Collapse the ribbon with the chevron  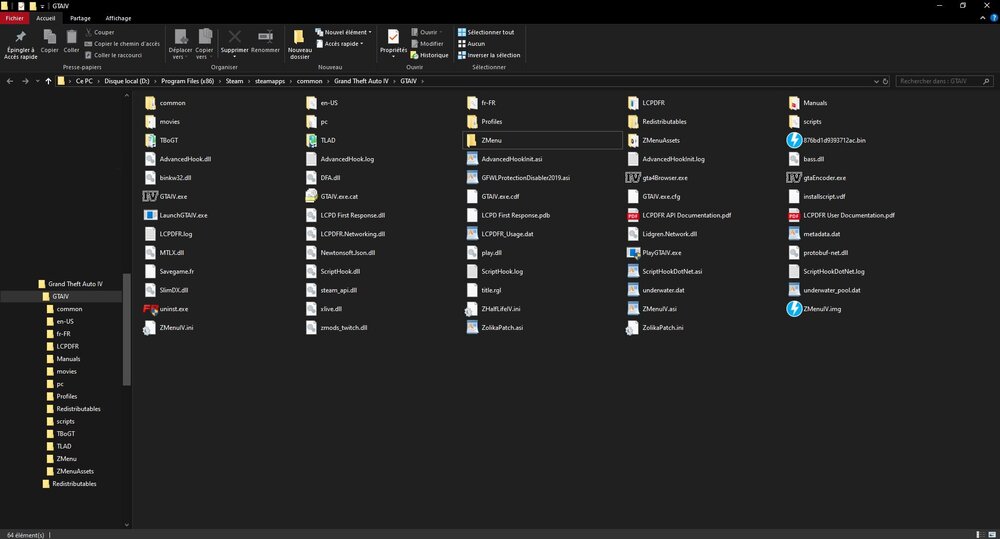983,18
